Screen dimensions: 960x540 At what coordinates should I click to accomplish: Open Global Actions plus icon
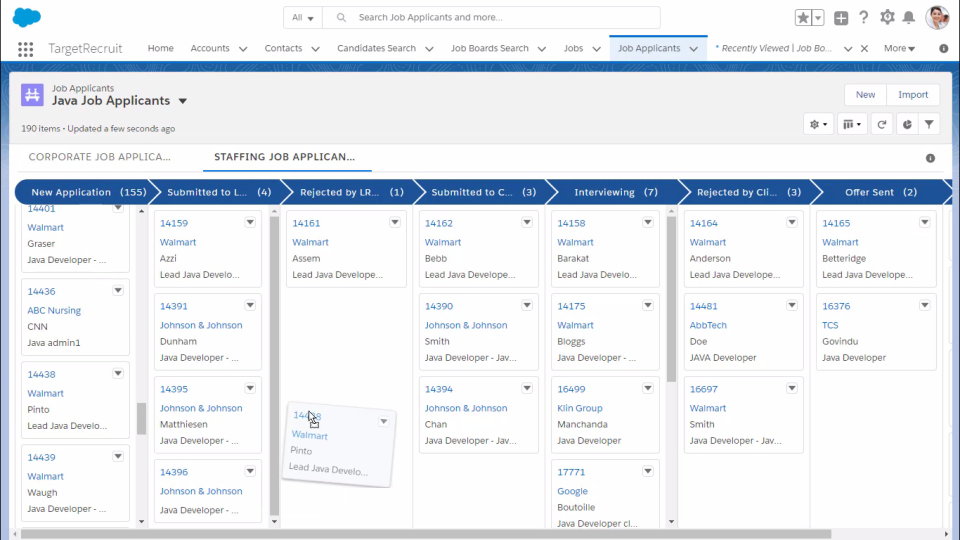pos(841,18)
